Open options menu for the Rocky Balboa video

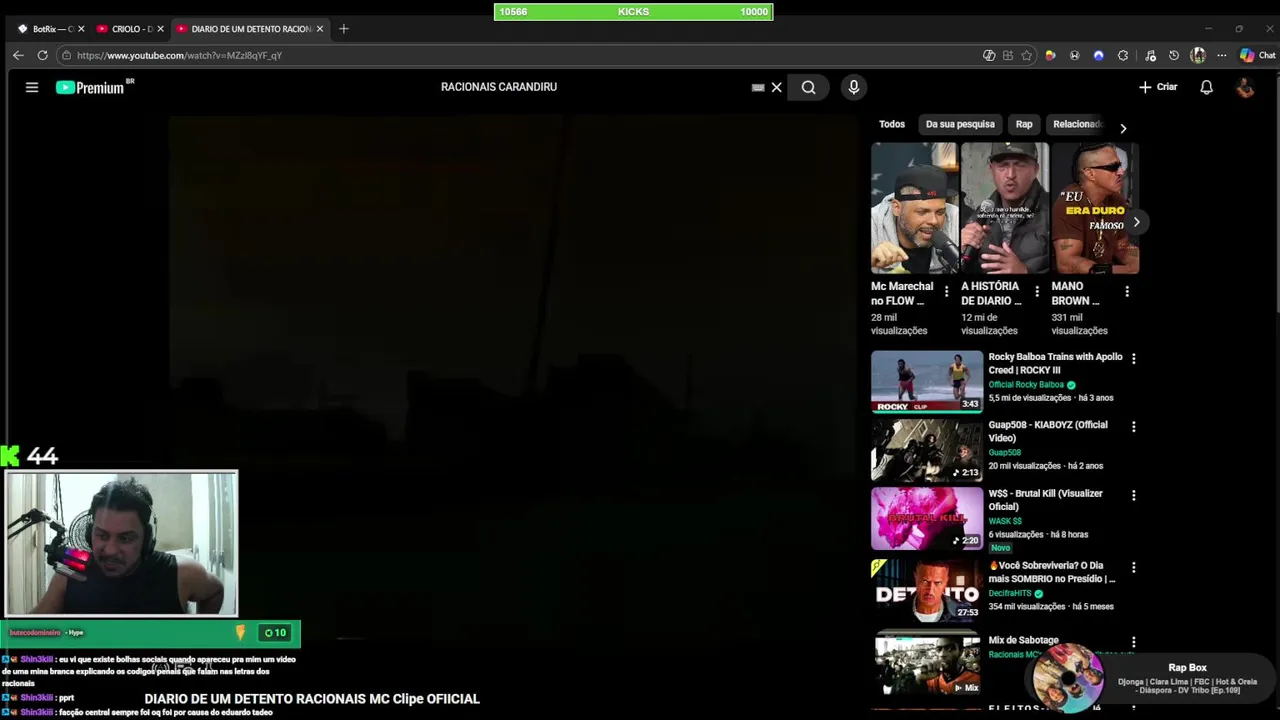(1133, 358)
